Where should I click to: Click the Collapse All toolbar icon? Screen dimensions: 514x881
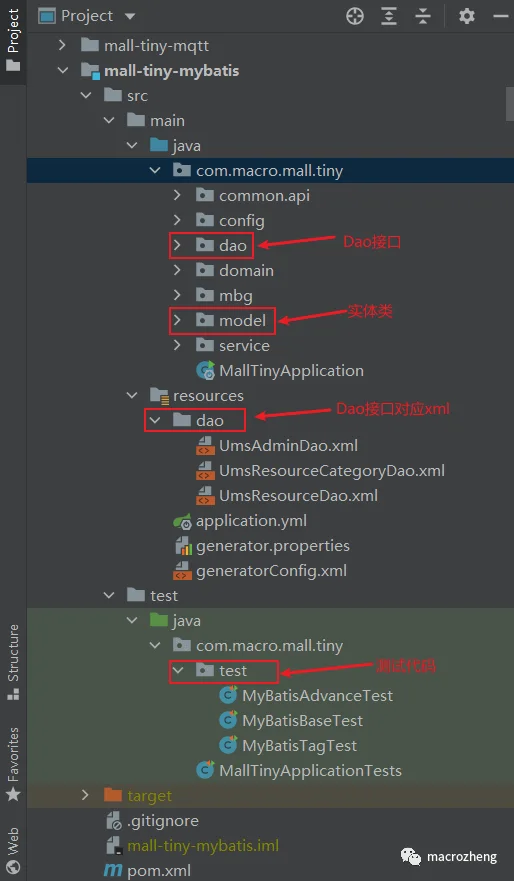pos(422,16)
